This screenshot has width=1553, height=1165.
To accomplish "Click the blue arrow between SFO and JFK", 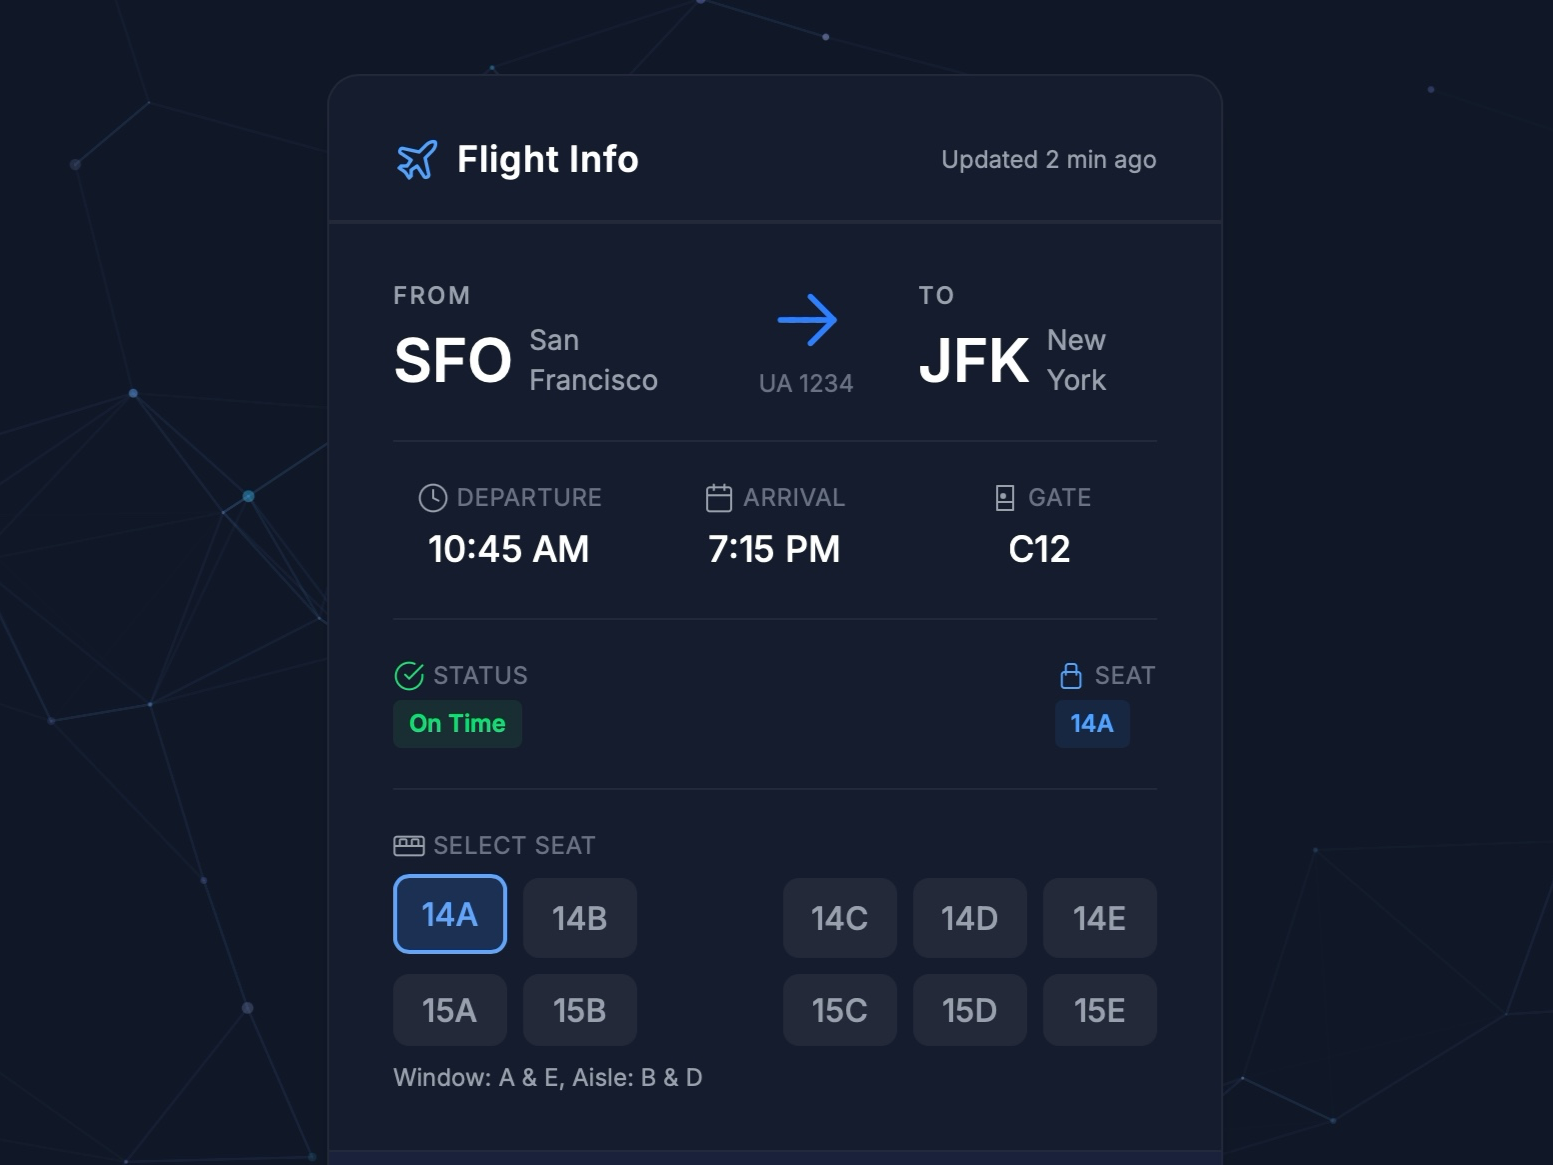I will click(808, 318).
